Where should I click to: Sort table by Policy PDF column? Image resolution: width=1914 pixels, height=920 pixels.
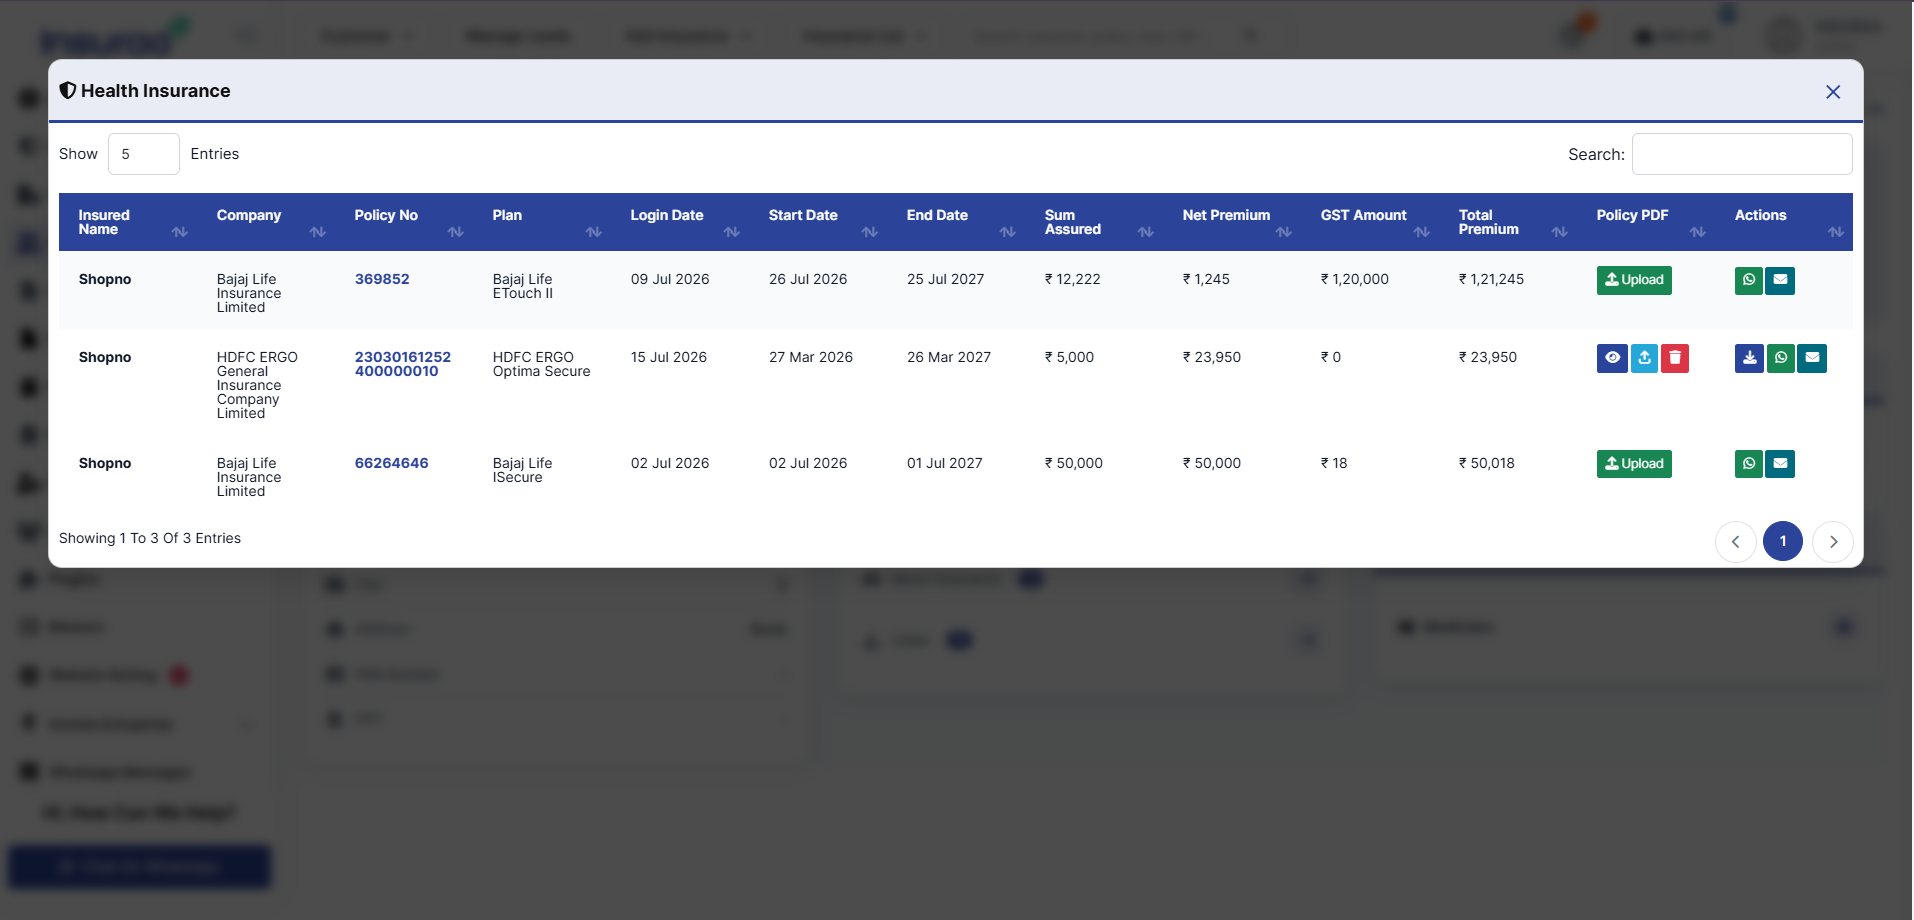tap(1646, 222)
